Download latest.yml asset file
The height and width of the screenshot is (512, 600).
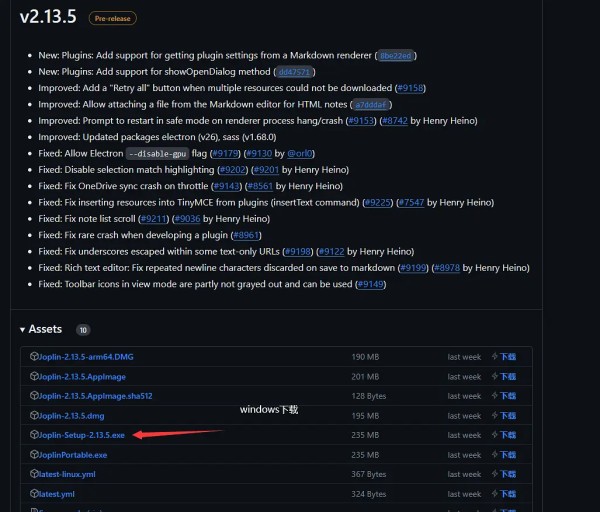pos(57,494)
